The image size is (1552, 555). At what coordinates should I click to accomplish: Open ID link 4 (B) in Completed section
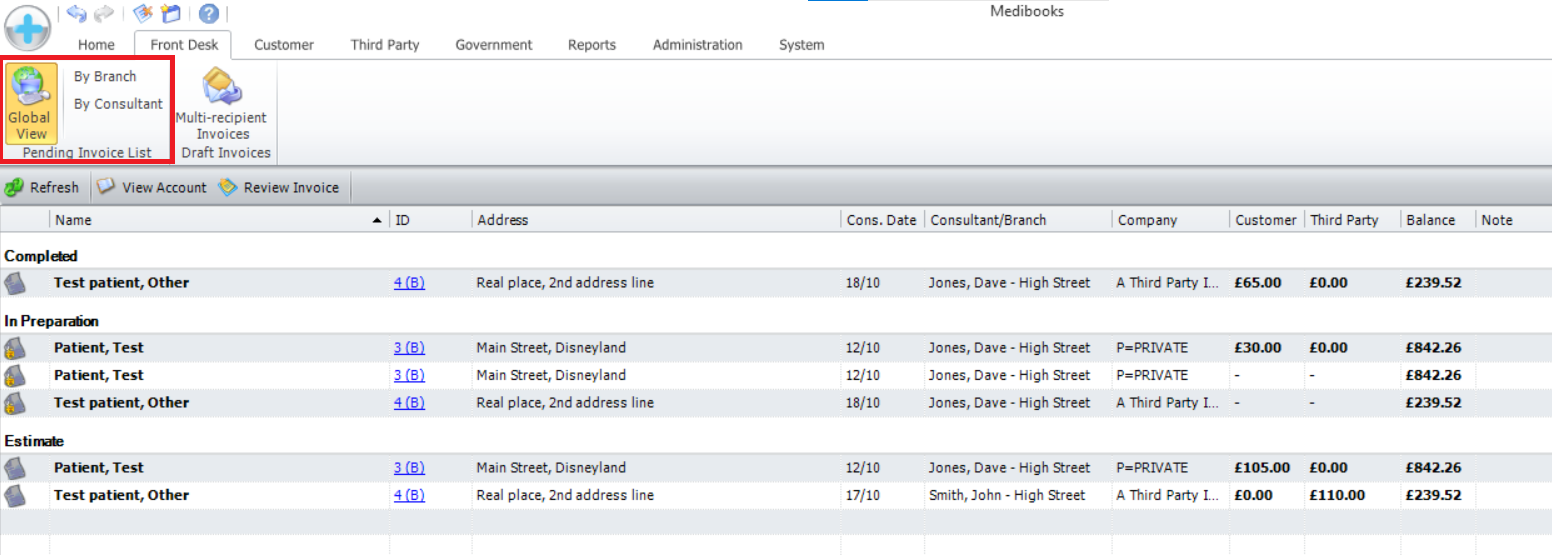point(409,283)
